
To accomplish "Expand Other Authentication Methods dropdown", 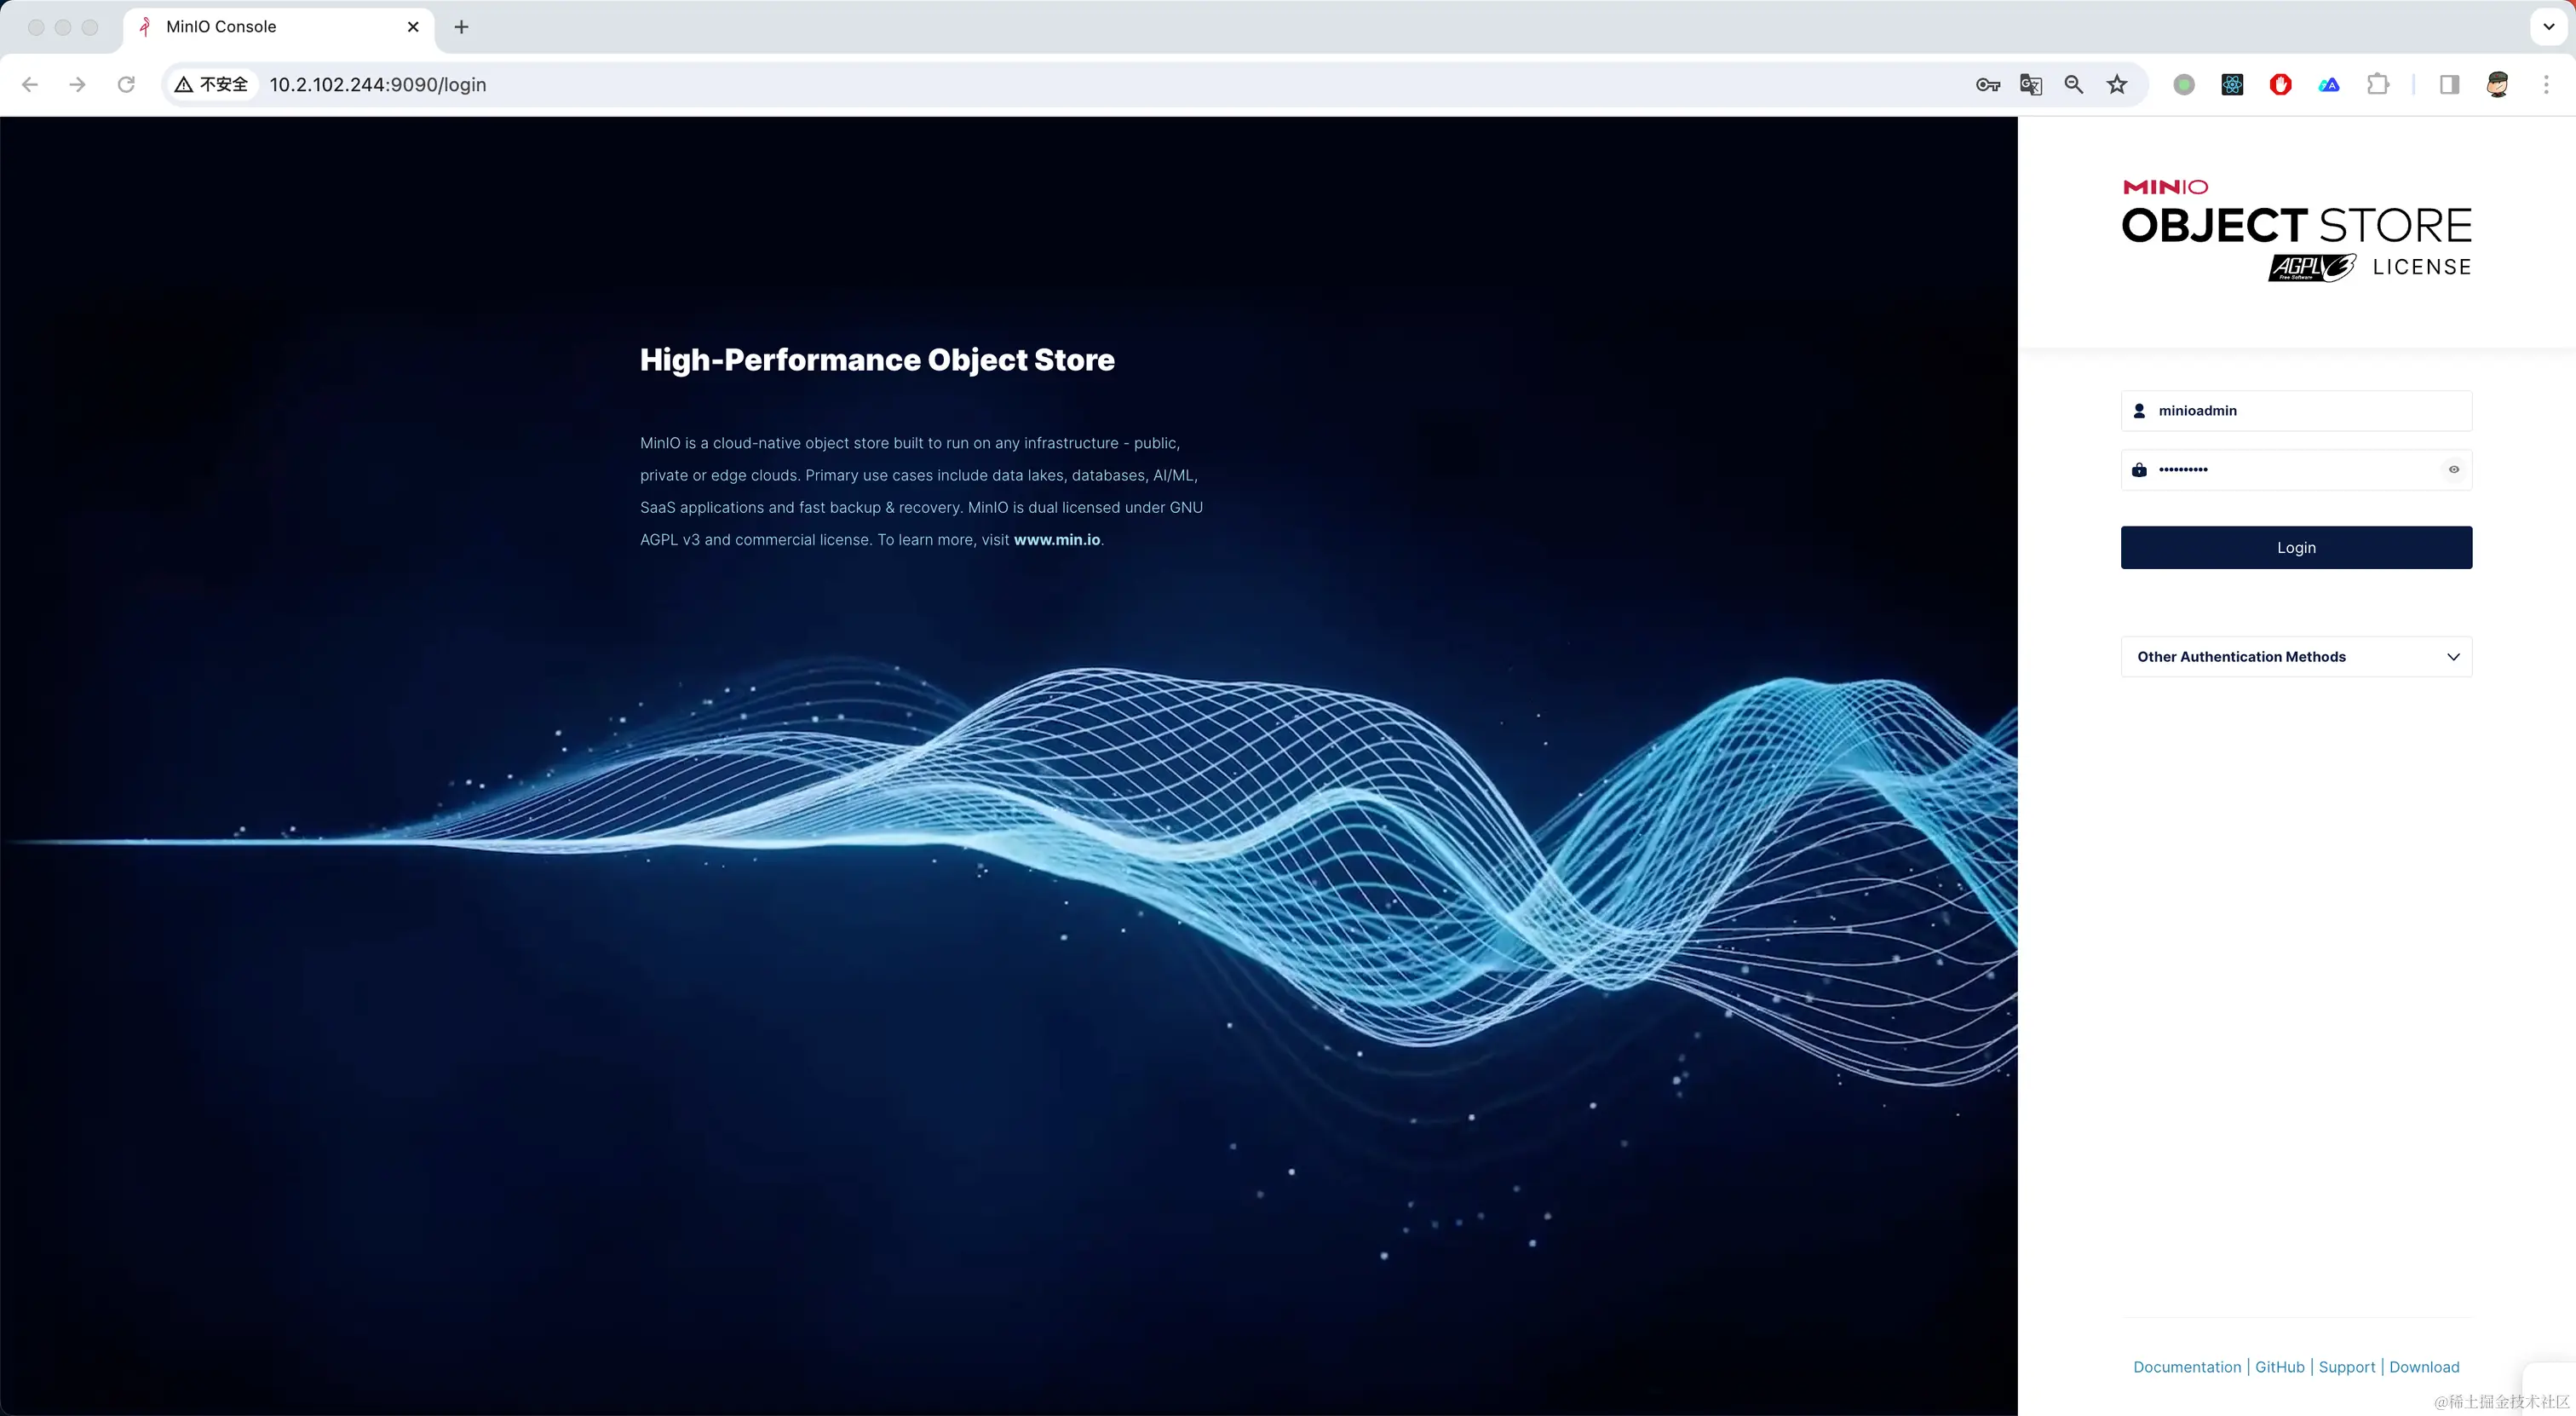I will click(2296, 657).
